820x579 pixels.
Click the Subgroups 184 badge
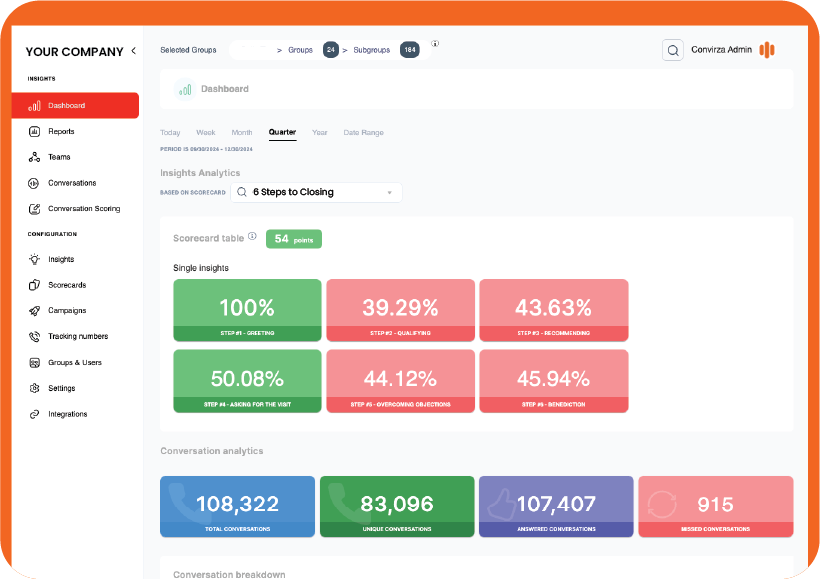(408, 48)
